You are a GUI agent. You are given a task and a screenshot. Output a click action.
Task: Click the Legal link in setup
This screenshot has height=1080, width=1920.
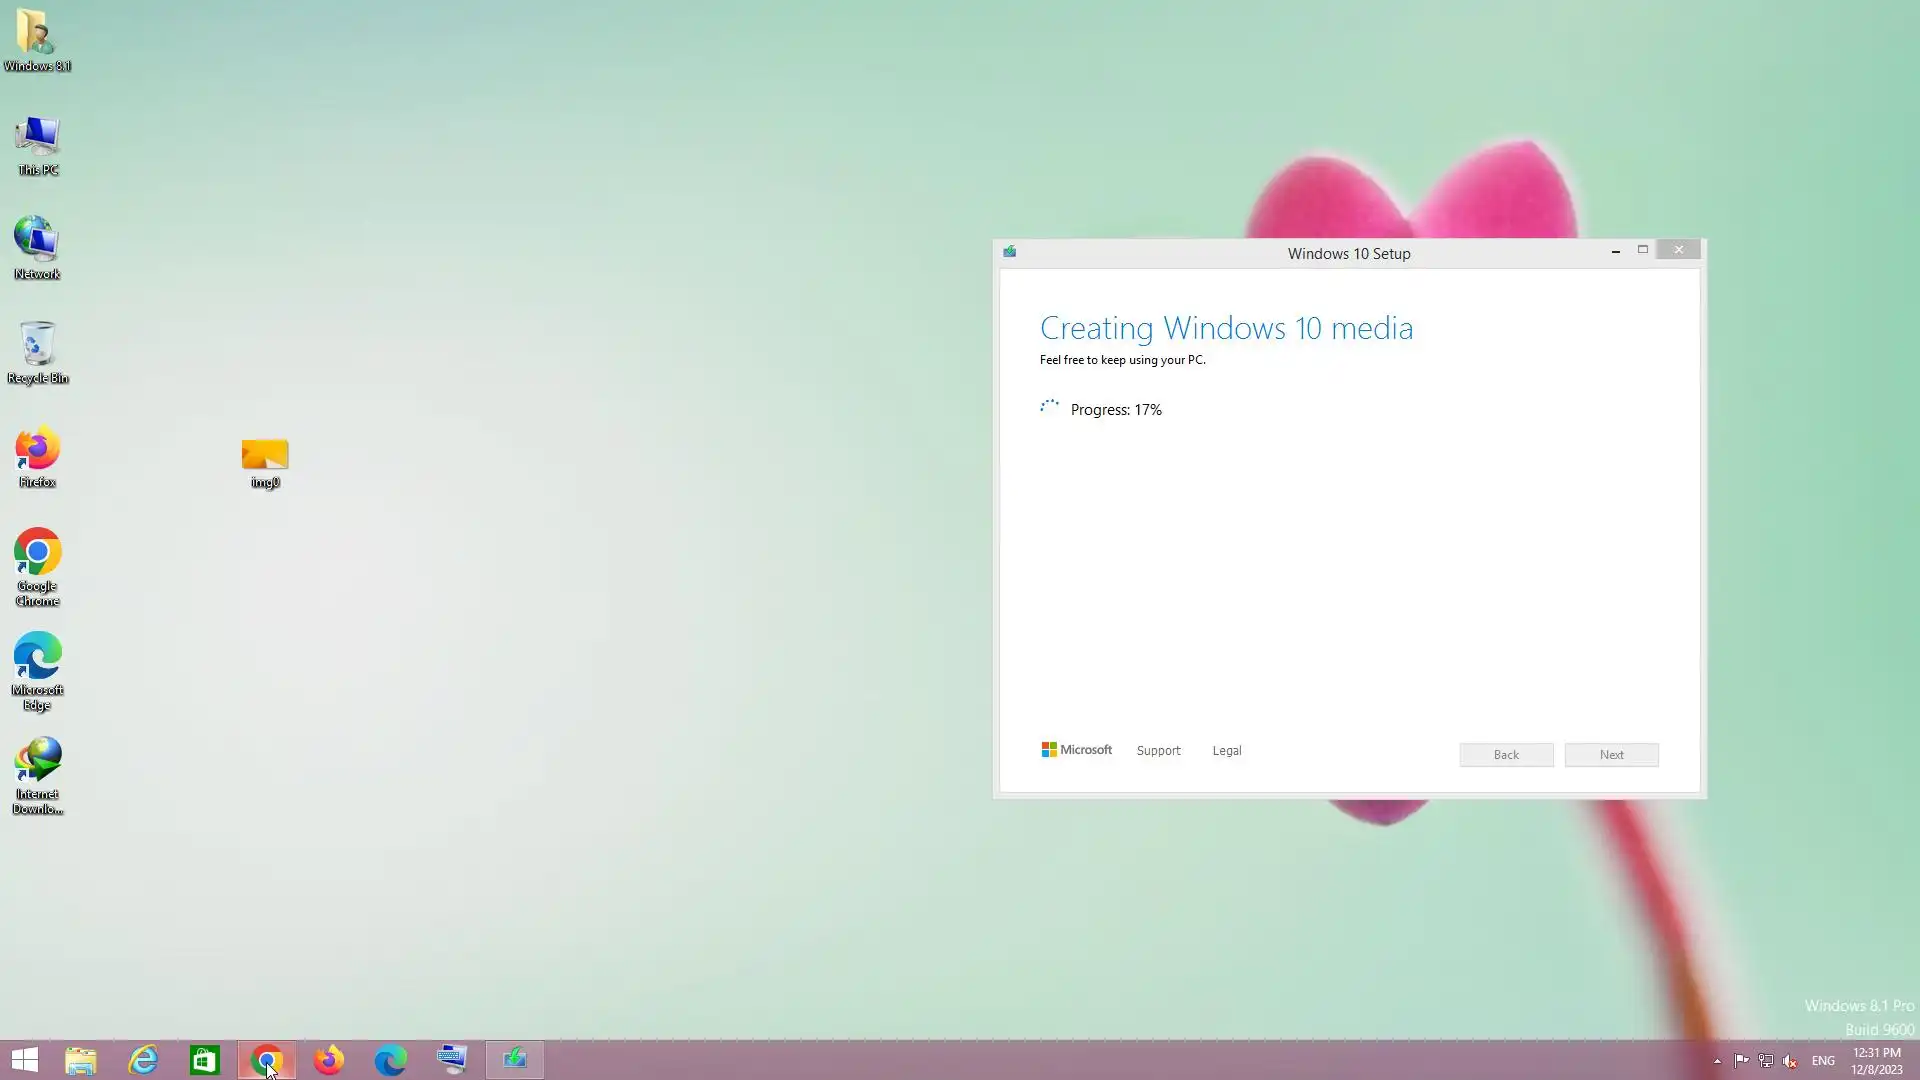[x=1227, y=751]
